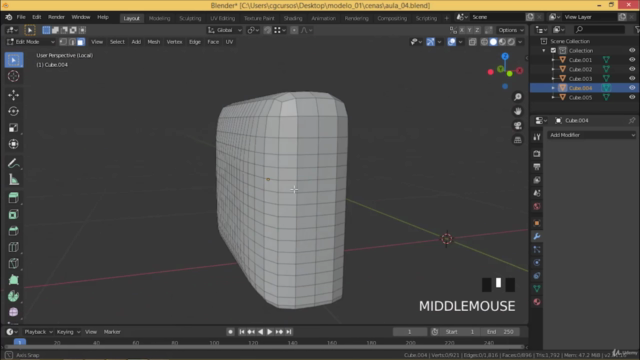Click the pan view hand icon

point(518,111)
